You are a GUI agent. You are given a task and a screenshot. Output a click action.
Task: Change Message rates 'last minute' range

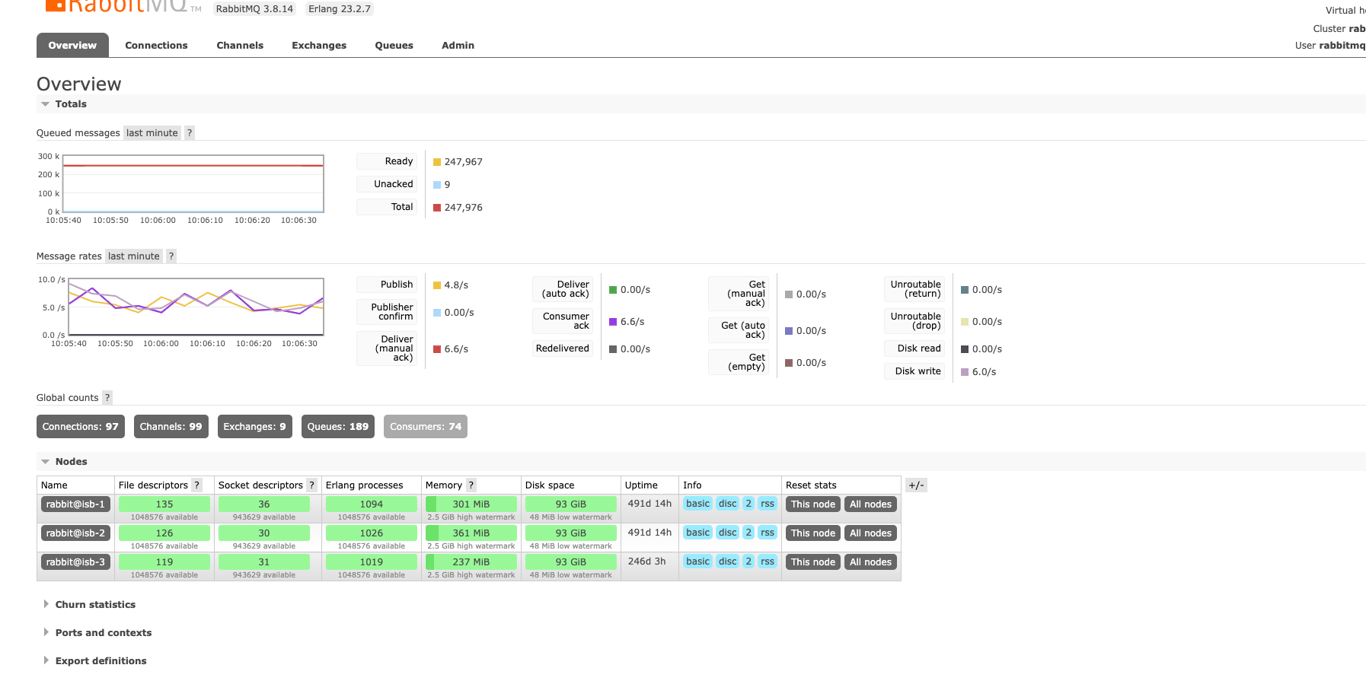134,256
